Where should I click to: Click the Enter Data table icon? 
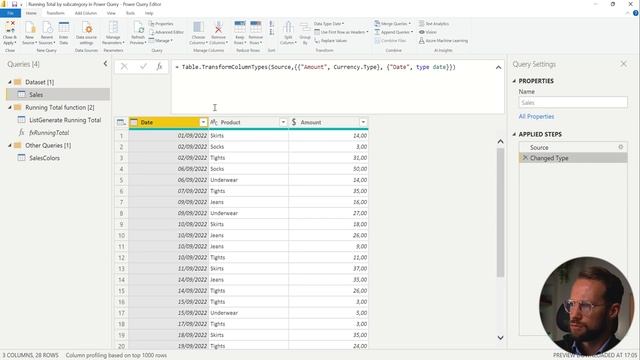point(64,28)
